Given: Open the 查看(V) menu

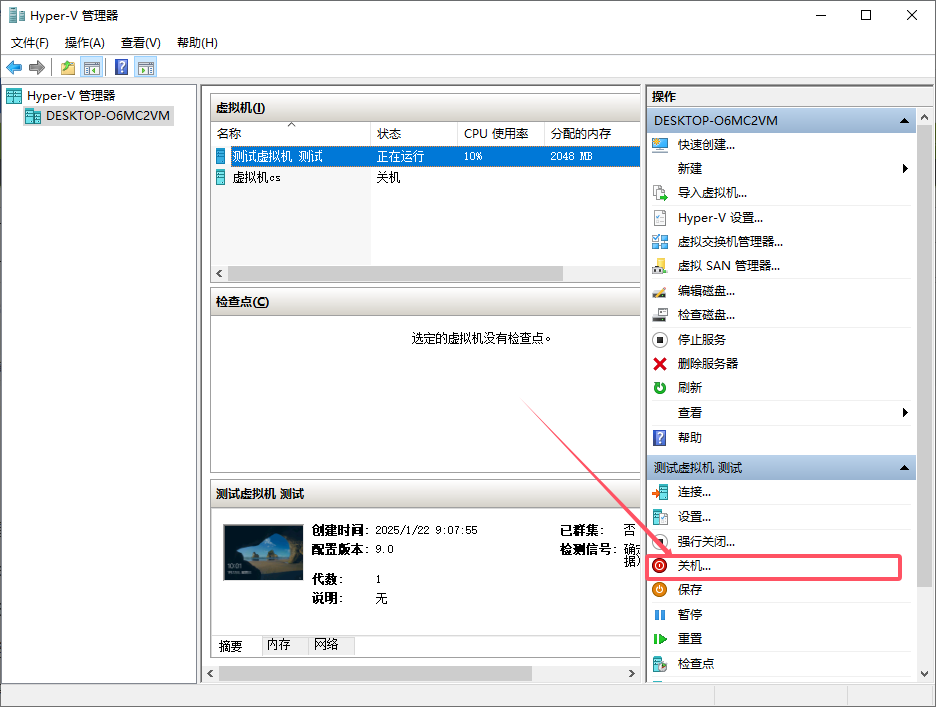Looking at the screenshot, I should (x=141, y=42).
